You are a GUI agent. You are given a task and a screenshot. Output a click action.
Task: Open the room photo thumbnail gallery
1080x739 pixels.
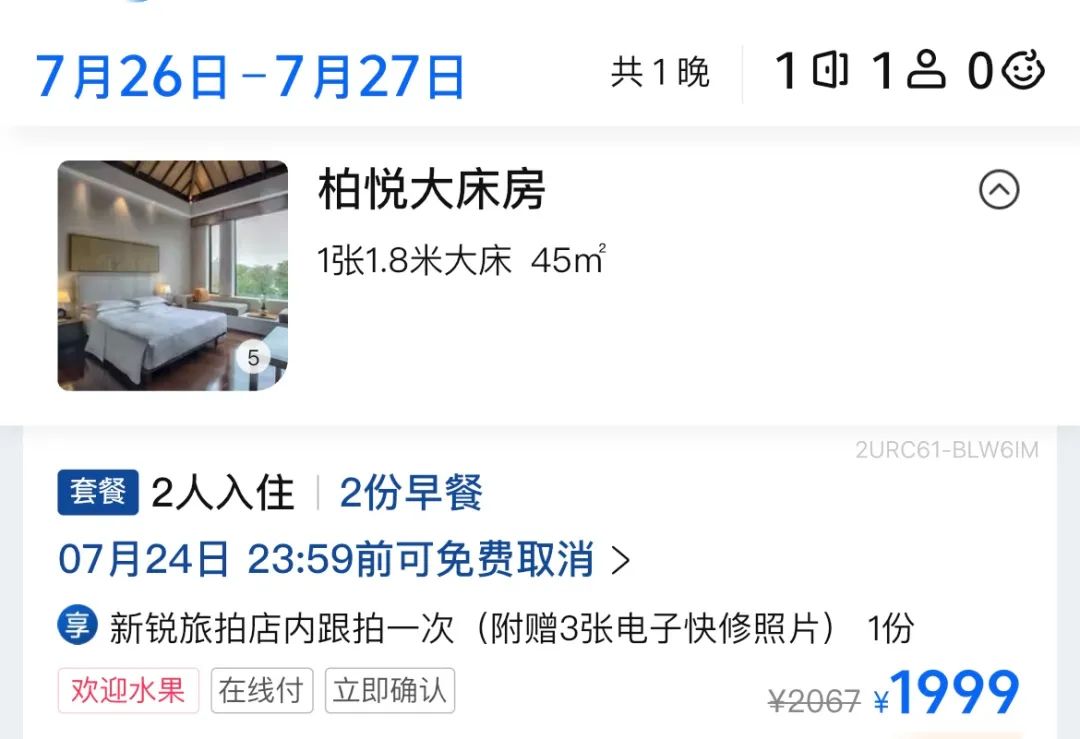(172, 275)
